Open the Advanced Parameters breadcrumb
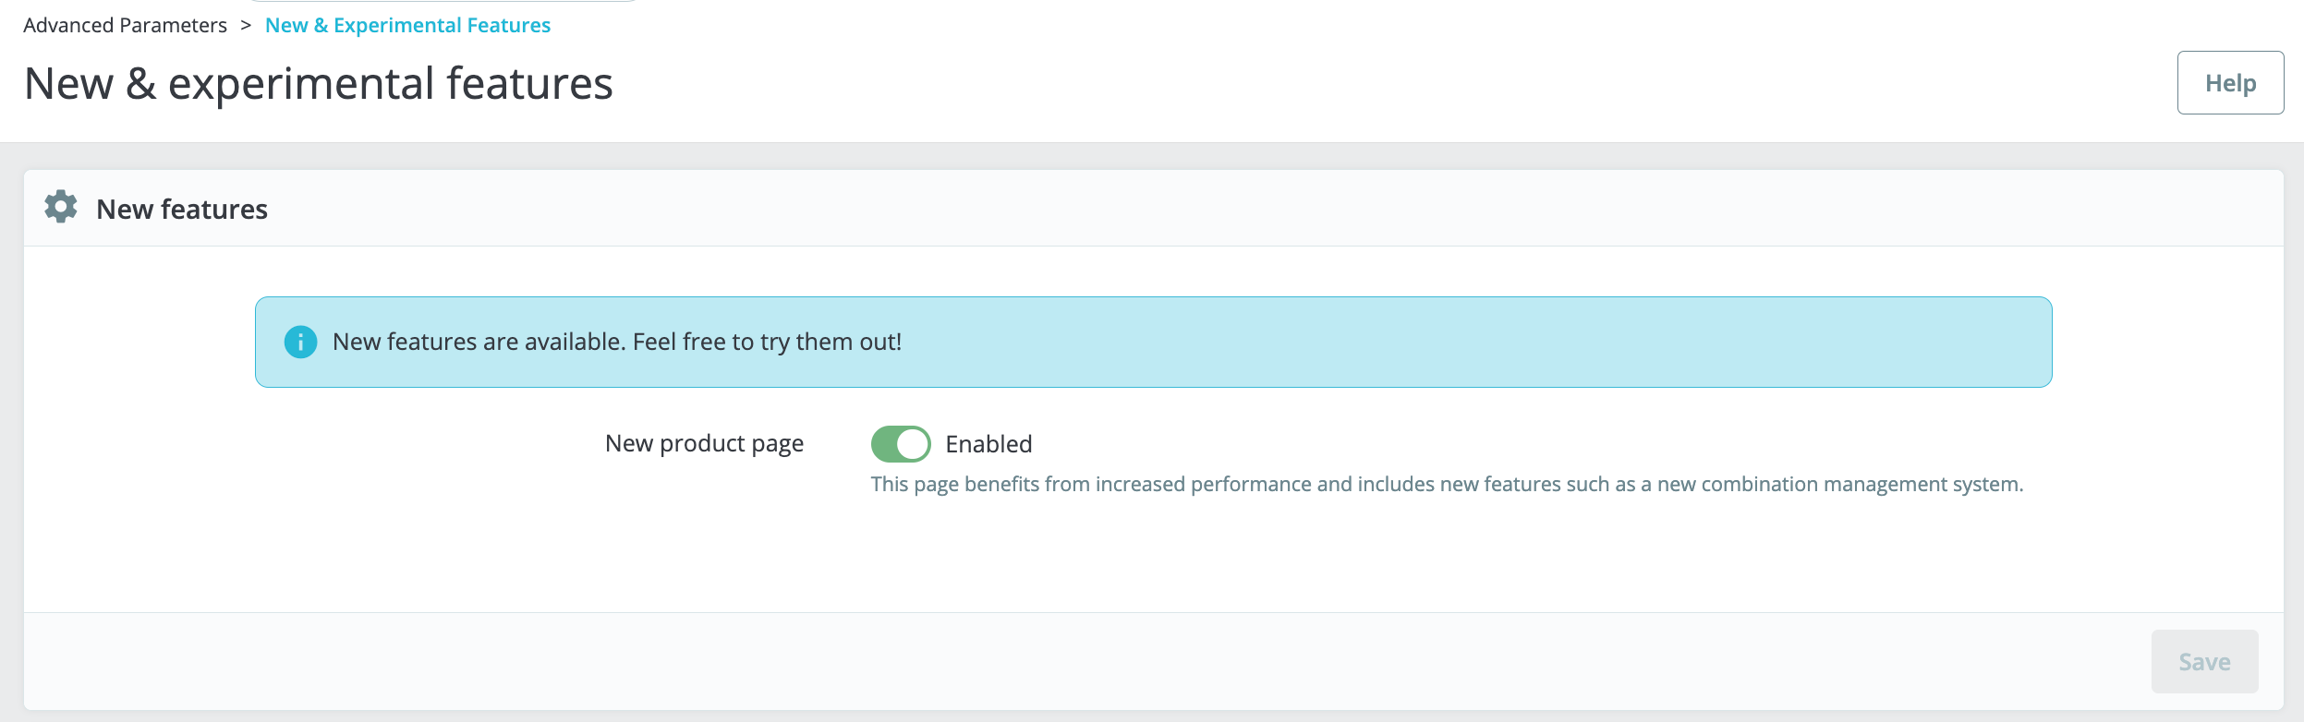 [125, 25]
